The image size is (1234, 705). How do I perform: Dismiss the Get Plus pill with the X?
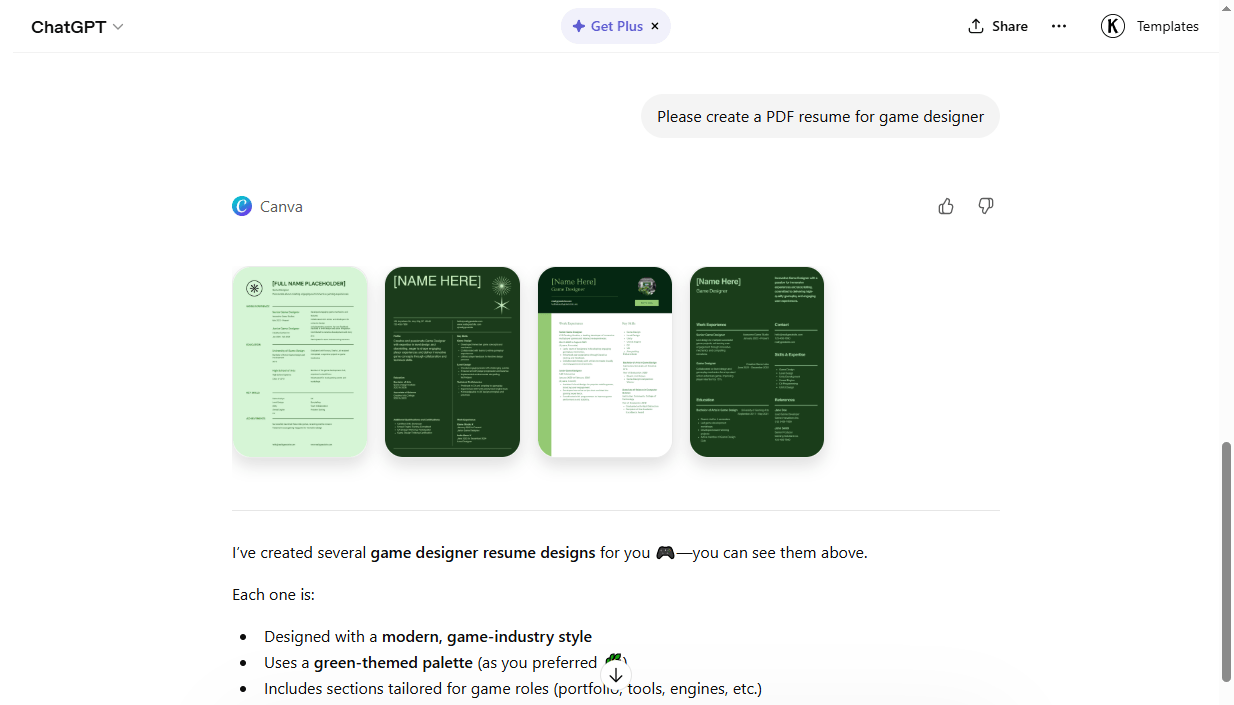(x=655, y=26)
